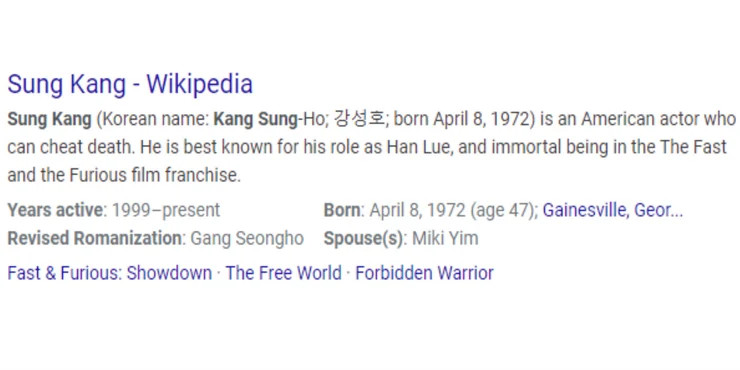
Task: Click bold Sung Kang at snippet start
Action: coord(49,119)
